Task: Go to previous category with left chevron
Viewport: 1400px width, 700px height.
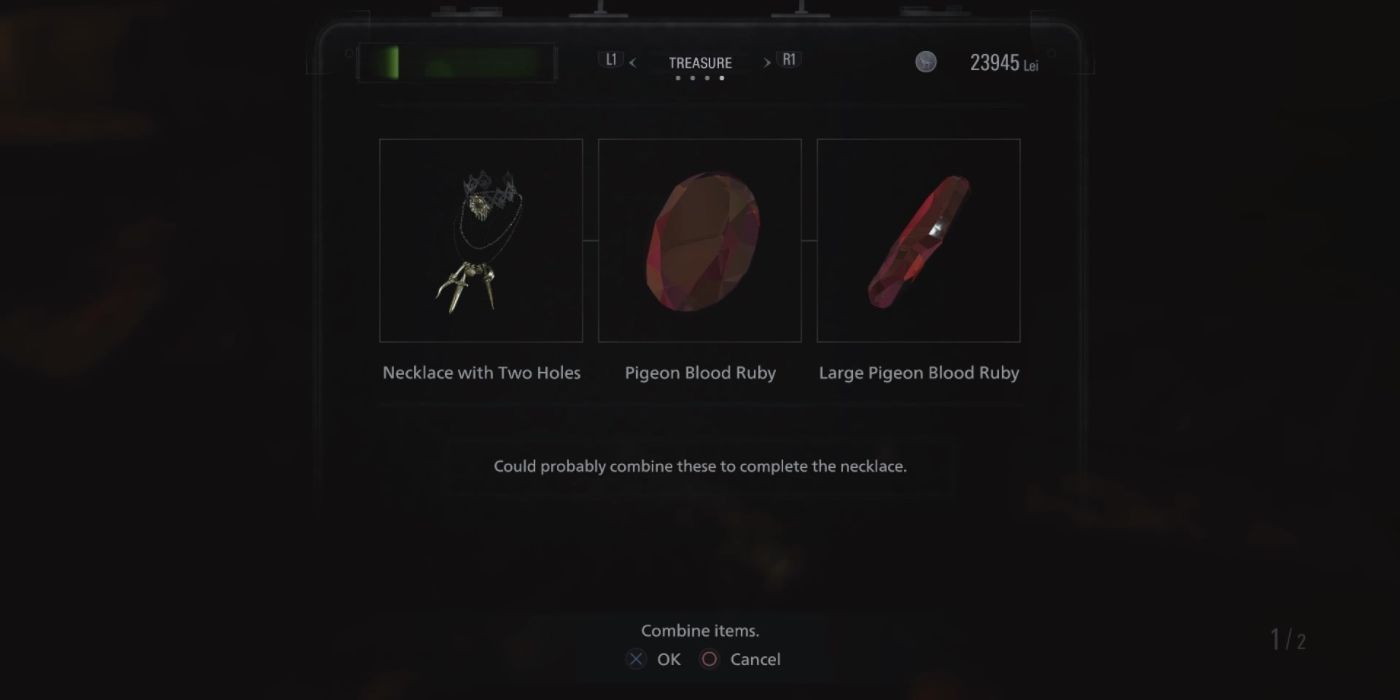Action: click(x=632, y=63)
